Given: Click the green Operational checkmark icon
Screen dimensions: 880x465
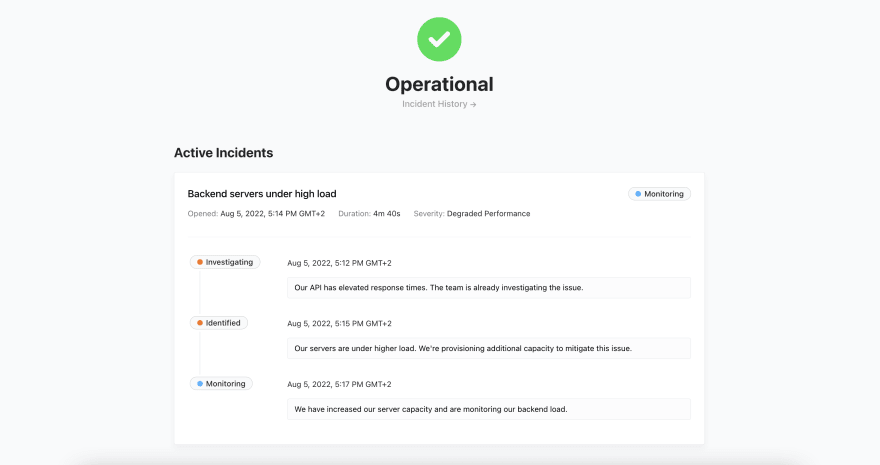Looking at the screenshot, I should [439, 39].
